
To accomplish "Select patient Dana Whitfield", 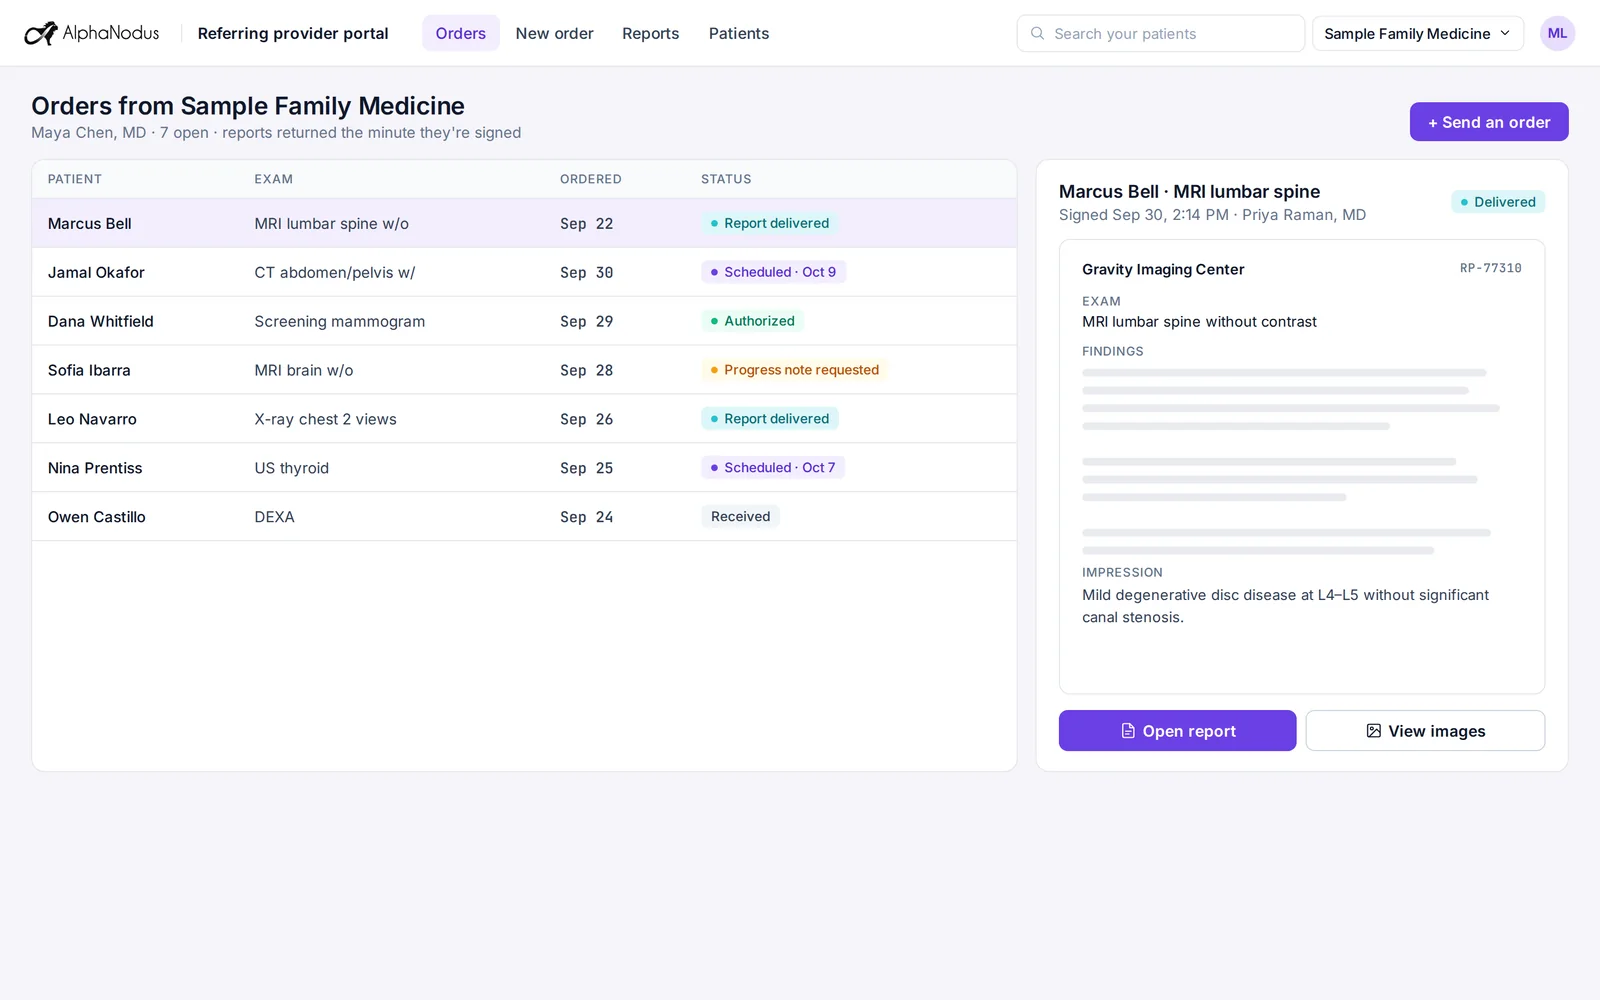I will point(101,321).
